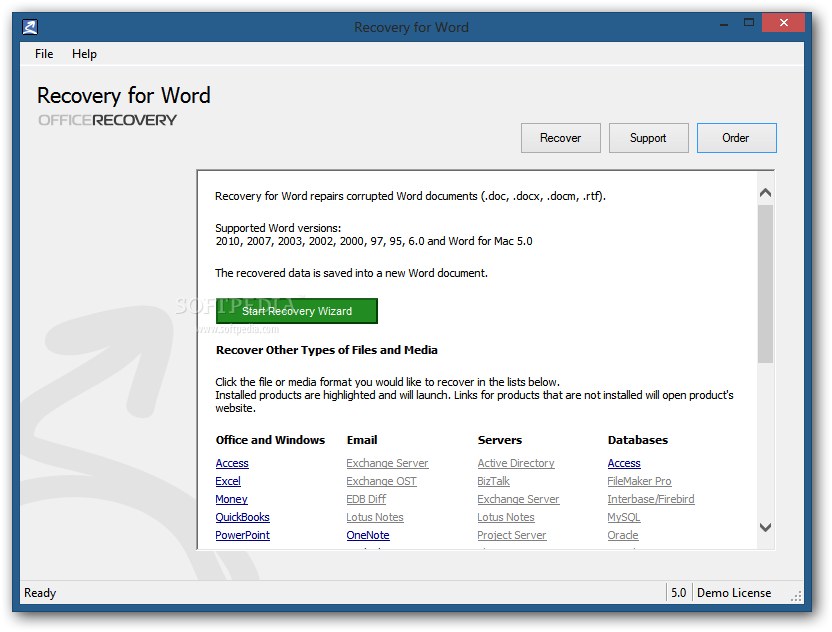Open Exchange Server link under Servers
This screenshot has width=832, height=632.
518,499
